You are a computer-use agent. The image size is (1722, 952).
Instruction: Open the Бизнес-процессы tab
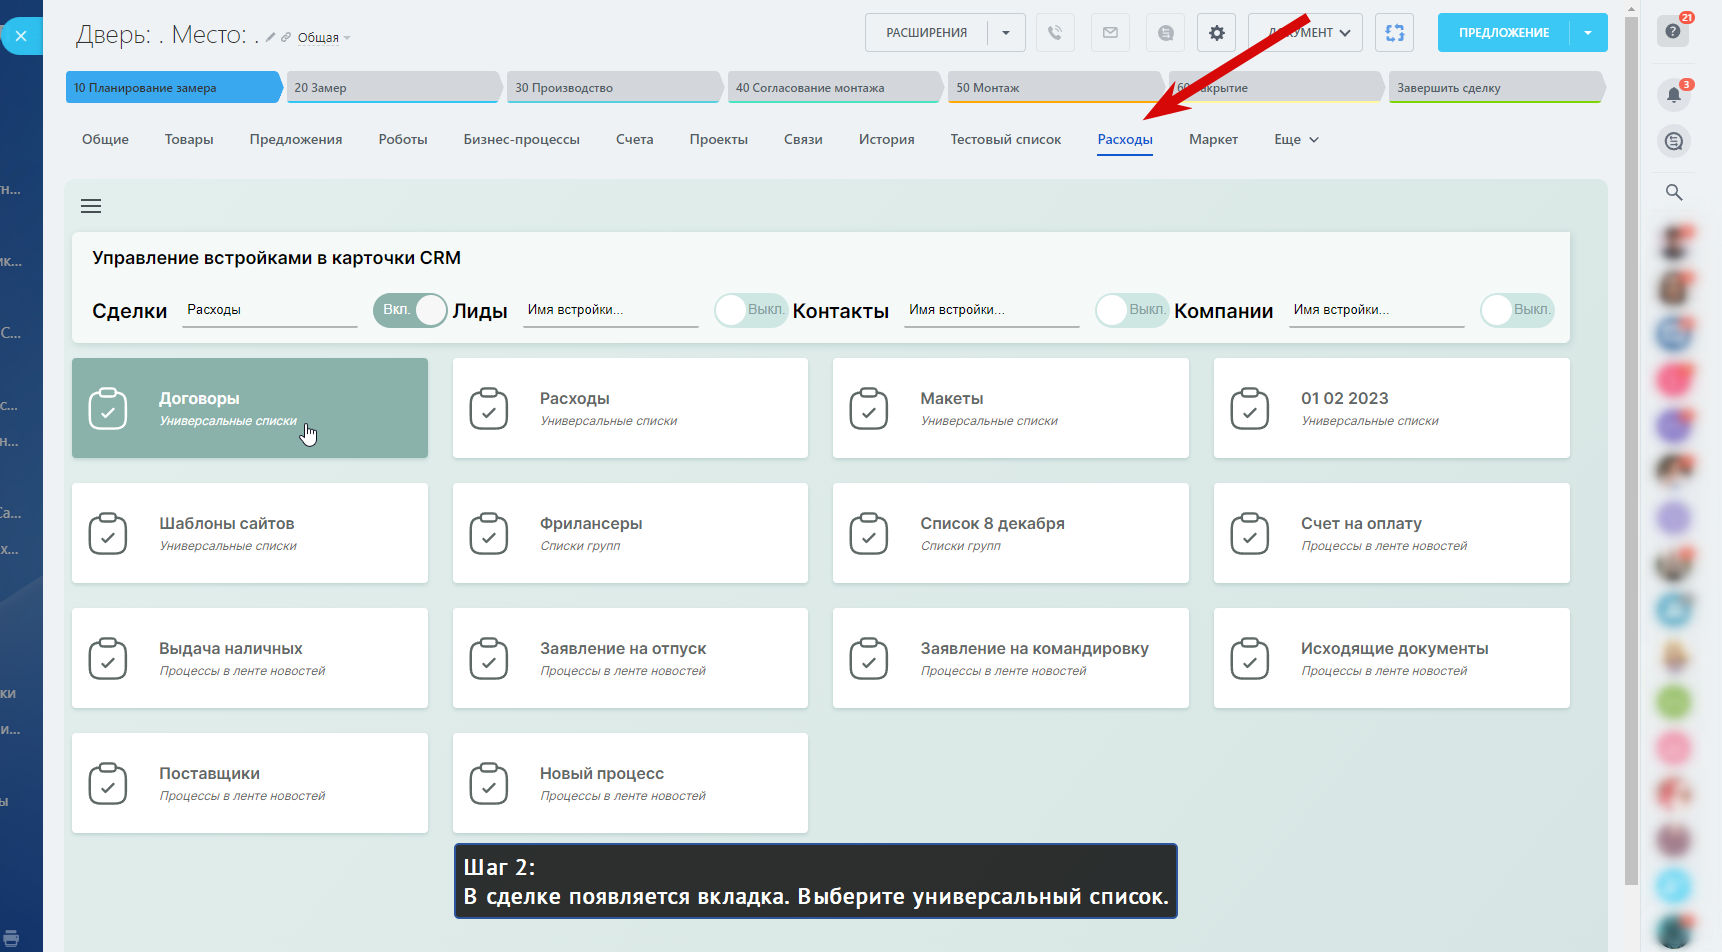tap(521, 140)
